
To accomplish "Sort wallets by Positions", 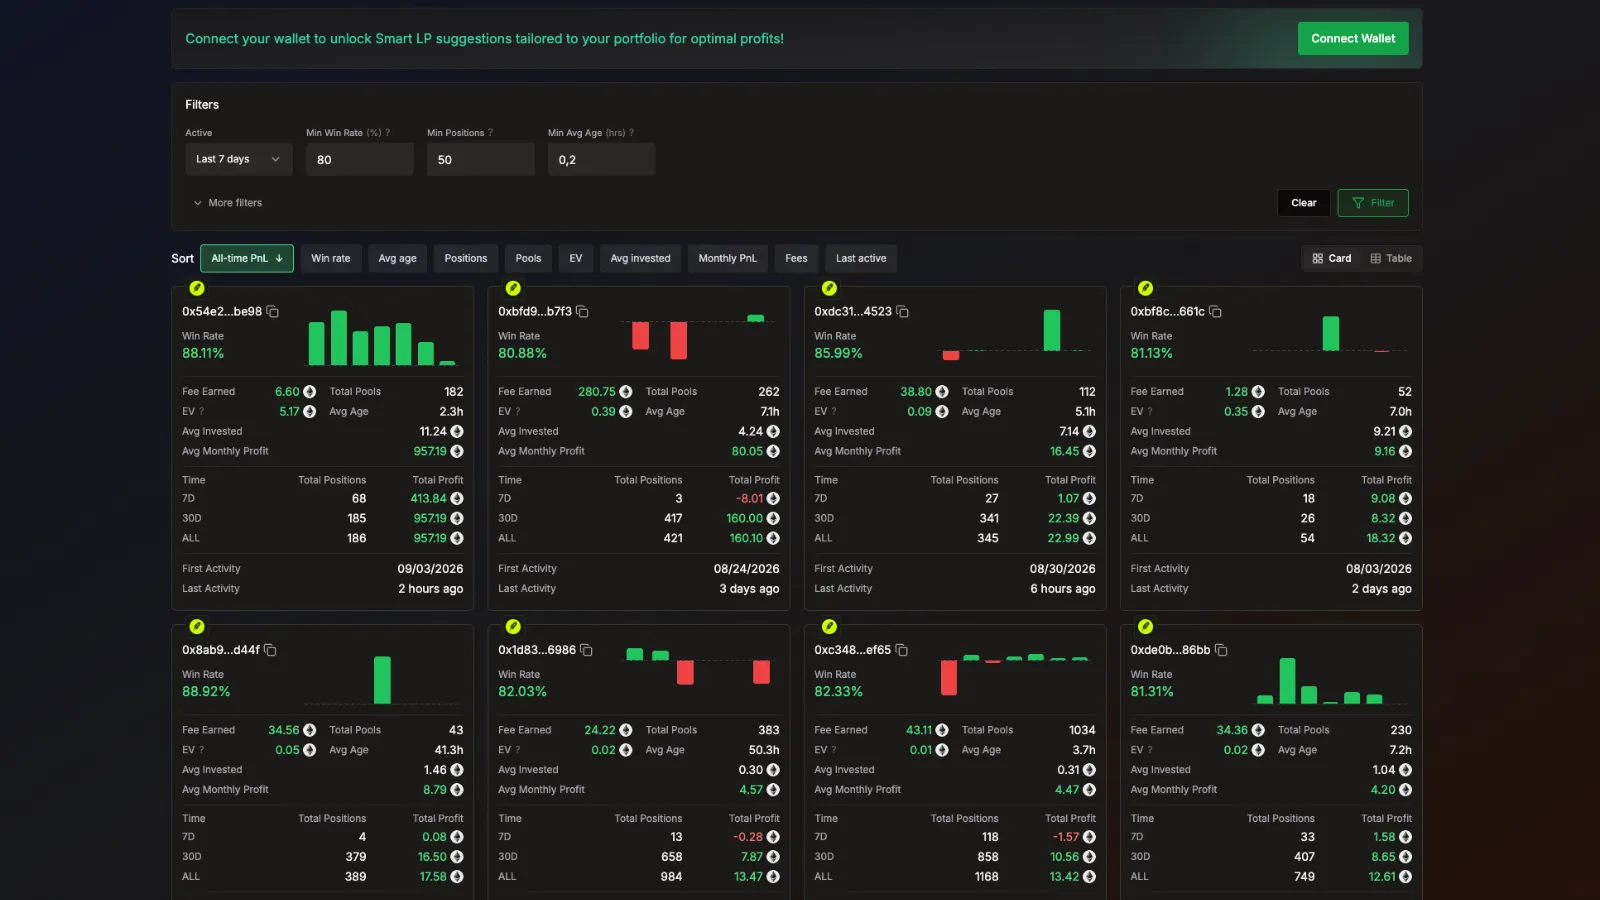I will 466,259.
